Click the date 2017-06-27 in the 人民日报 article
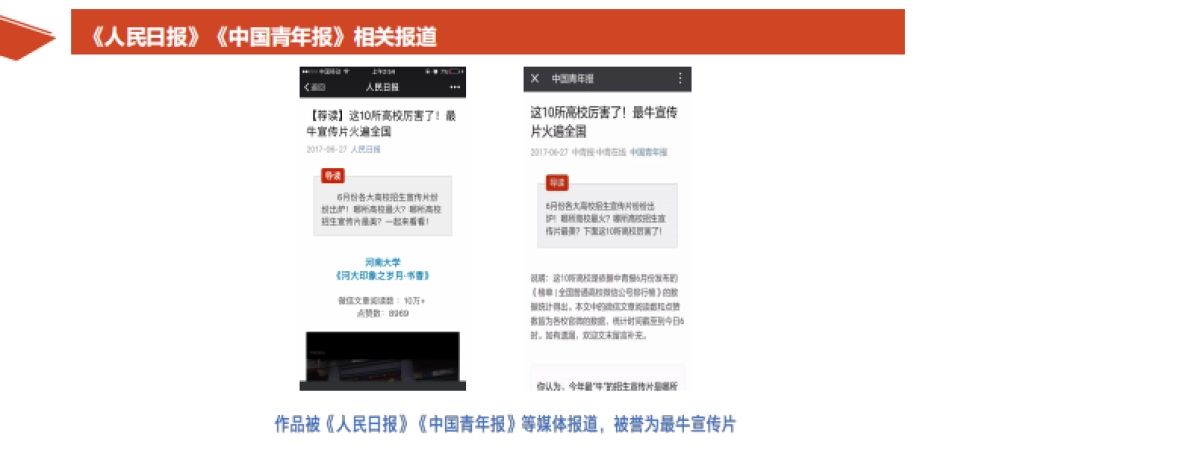 pyautogui.click(x=326, y=149)
